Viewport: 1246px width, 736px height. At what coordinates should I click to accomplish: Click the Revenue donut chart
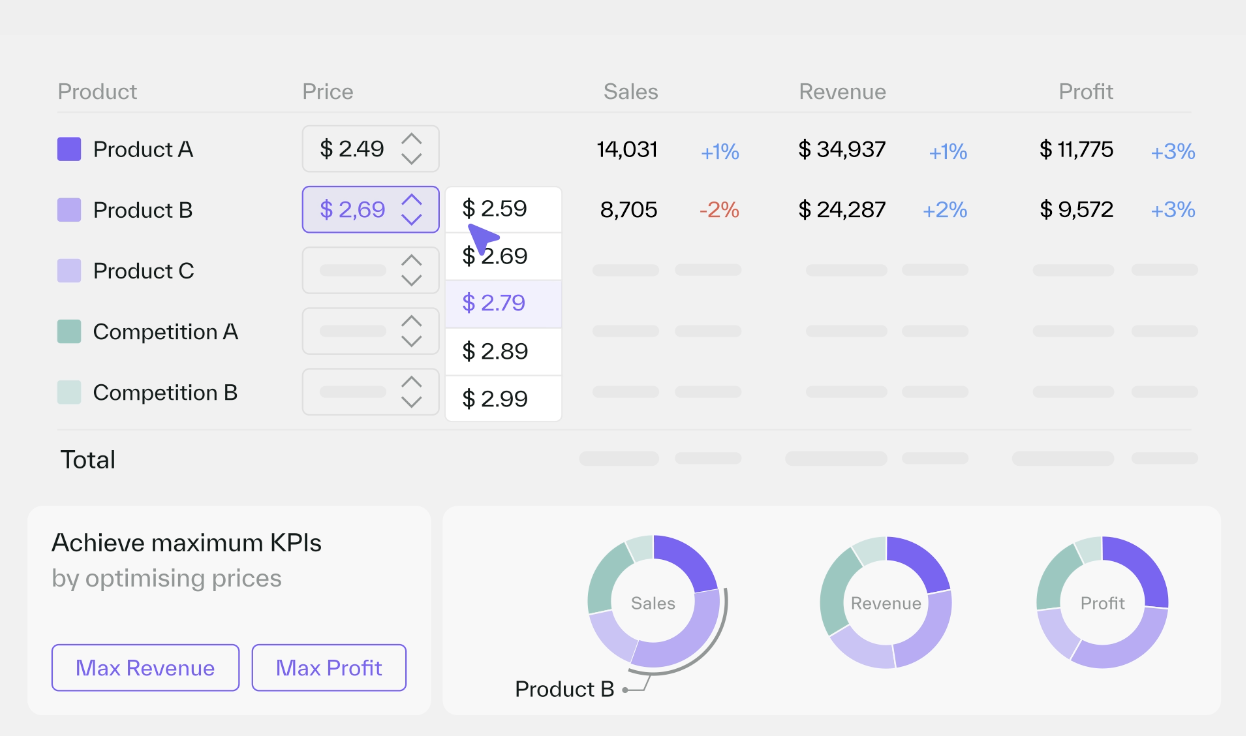click(885, 602)
